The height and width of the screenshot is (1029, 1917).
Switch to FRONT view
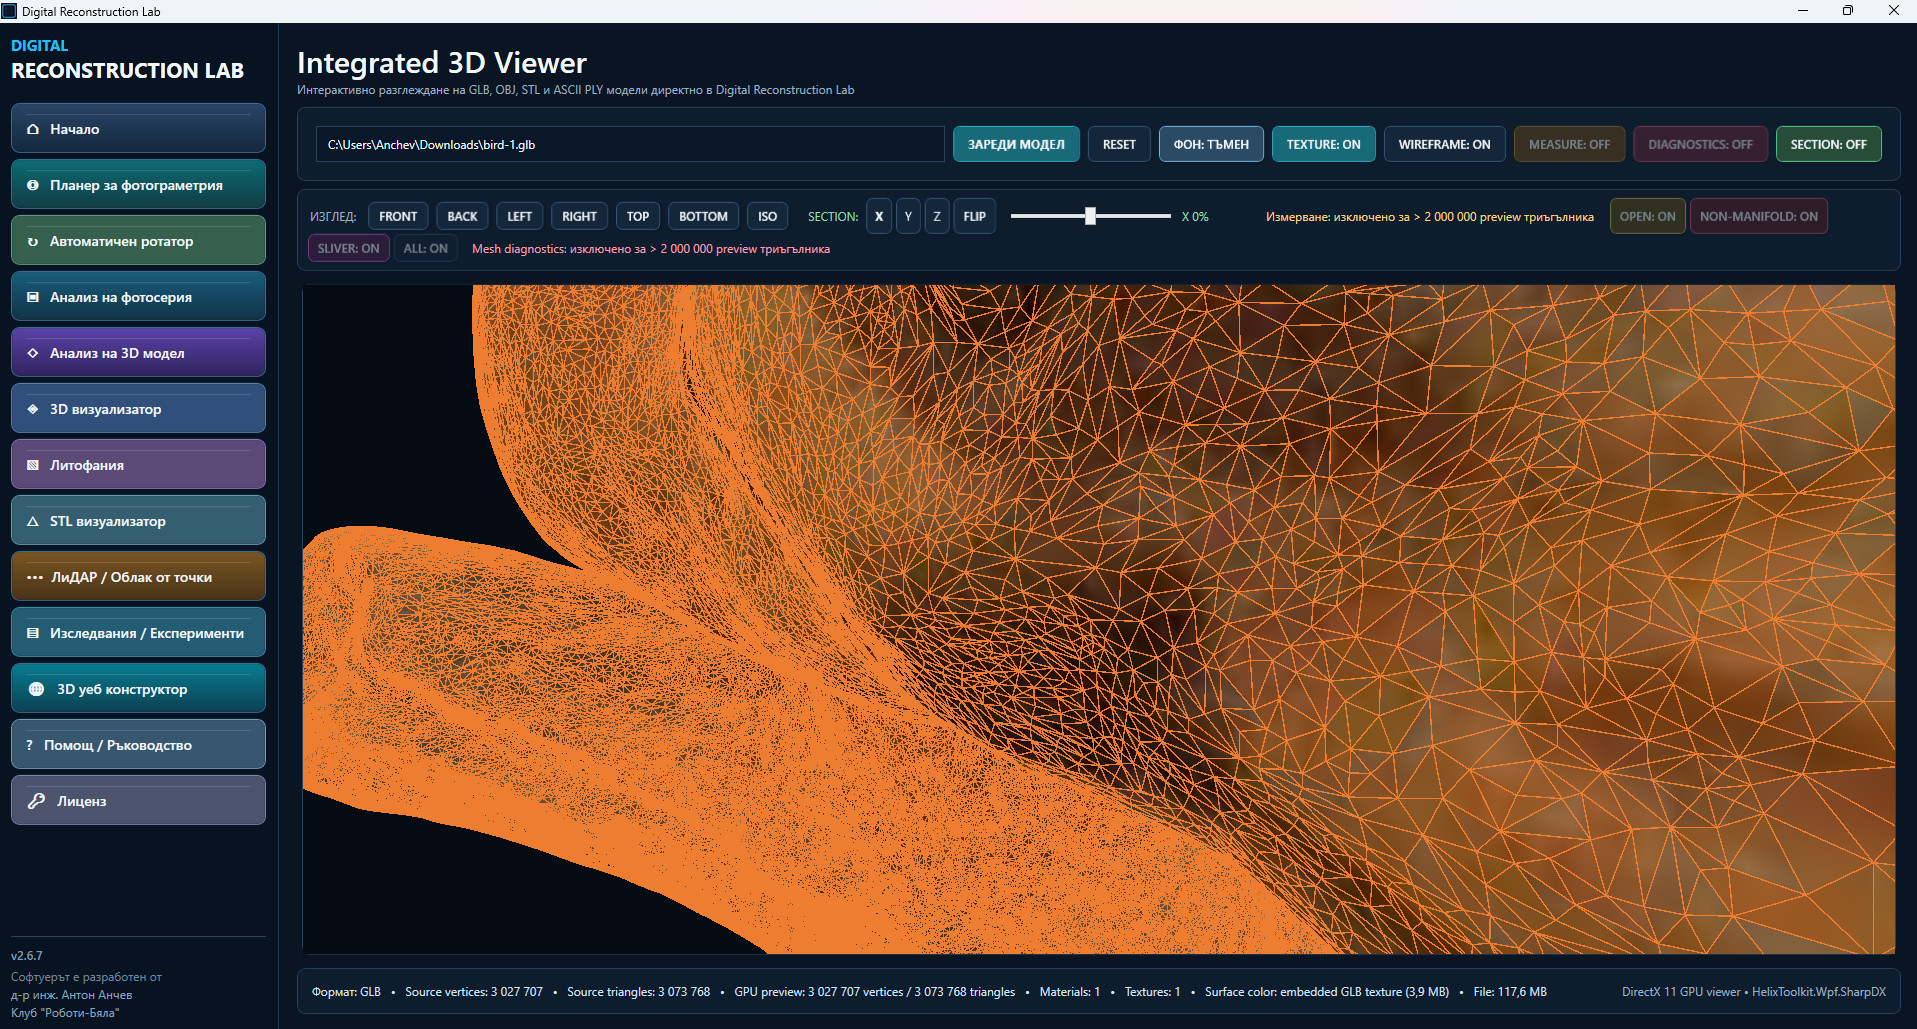[398, 216]
